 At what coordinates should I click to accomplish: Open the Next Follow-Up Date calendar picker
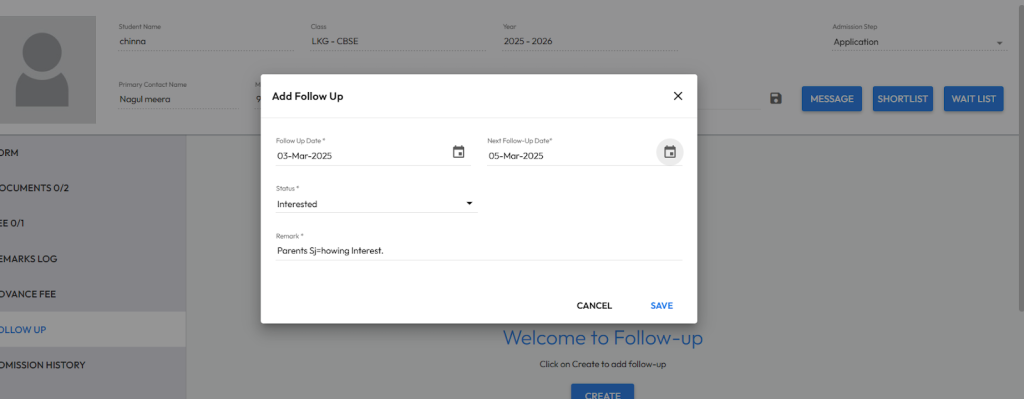[x=669, y=152]
